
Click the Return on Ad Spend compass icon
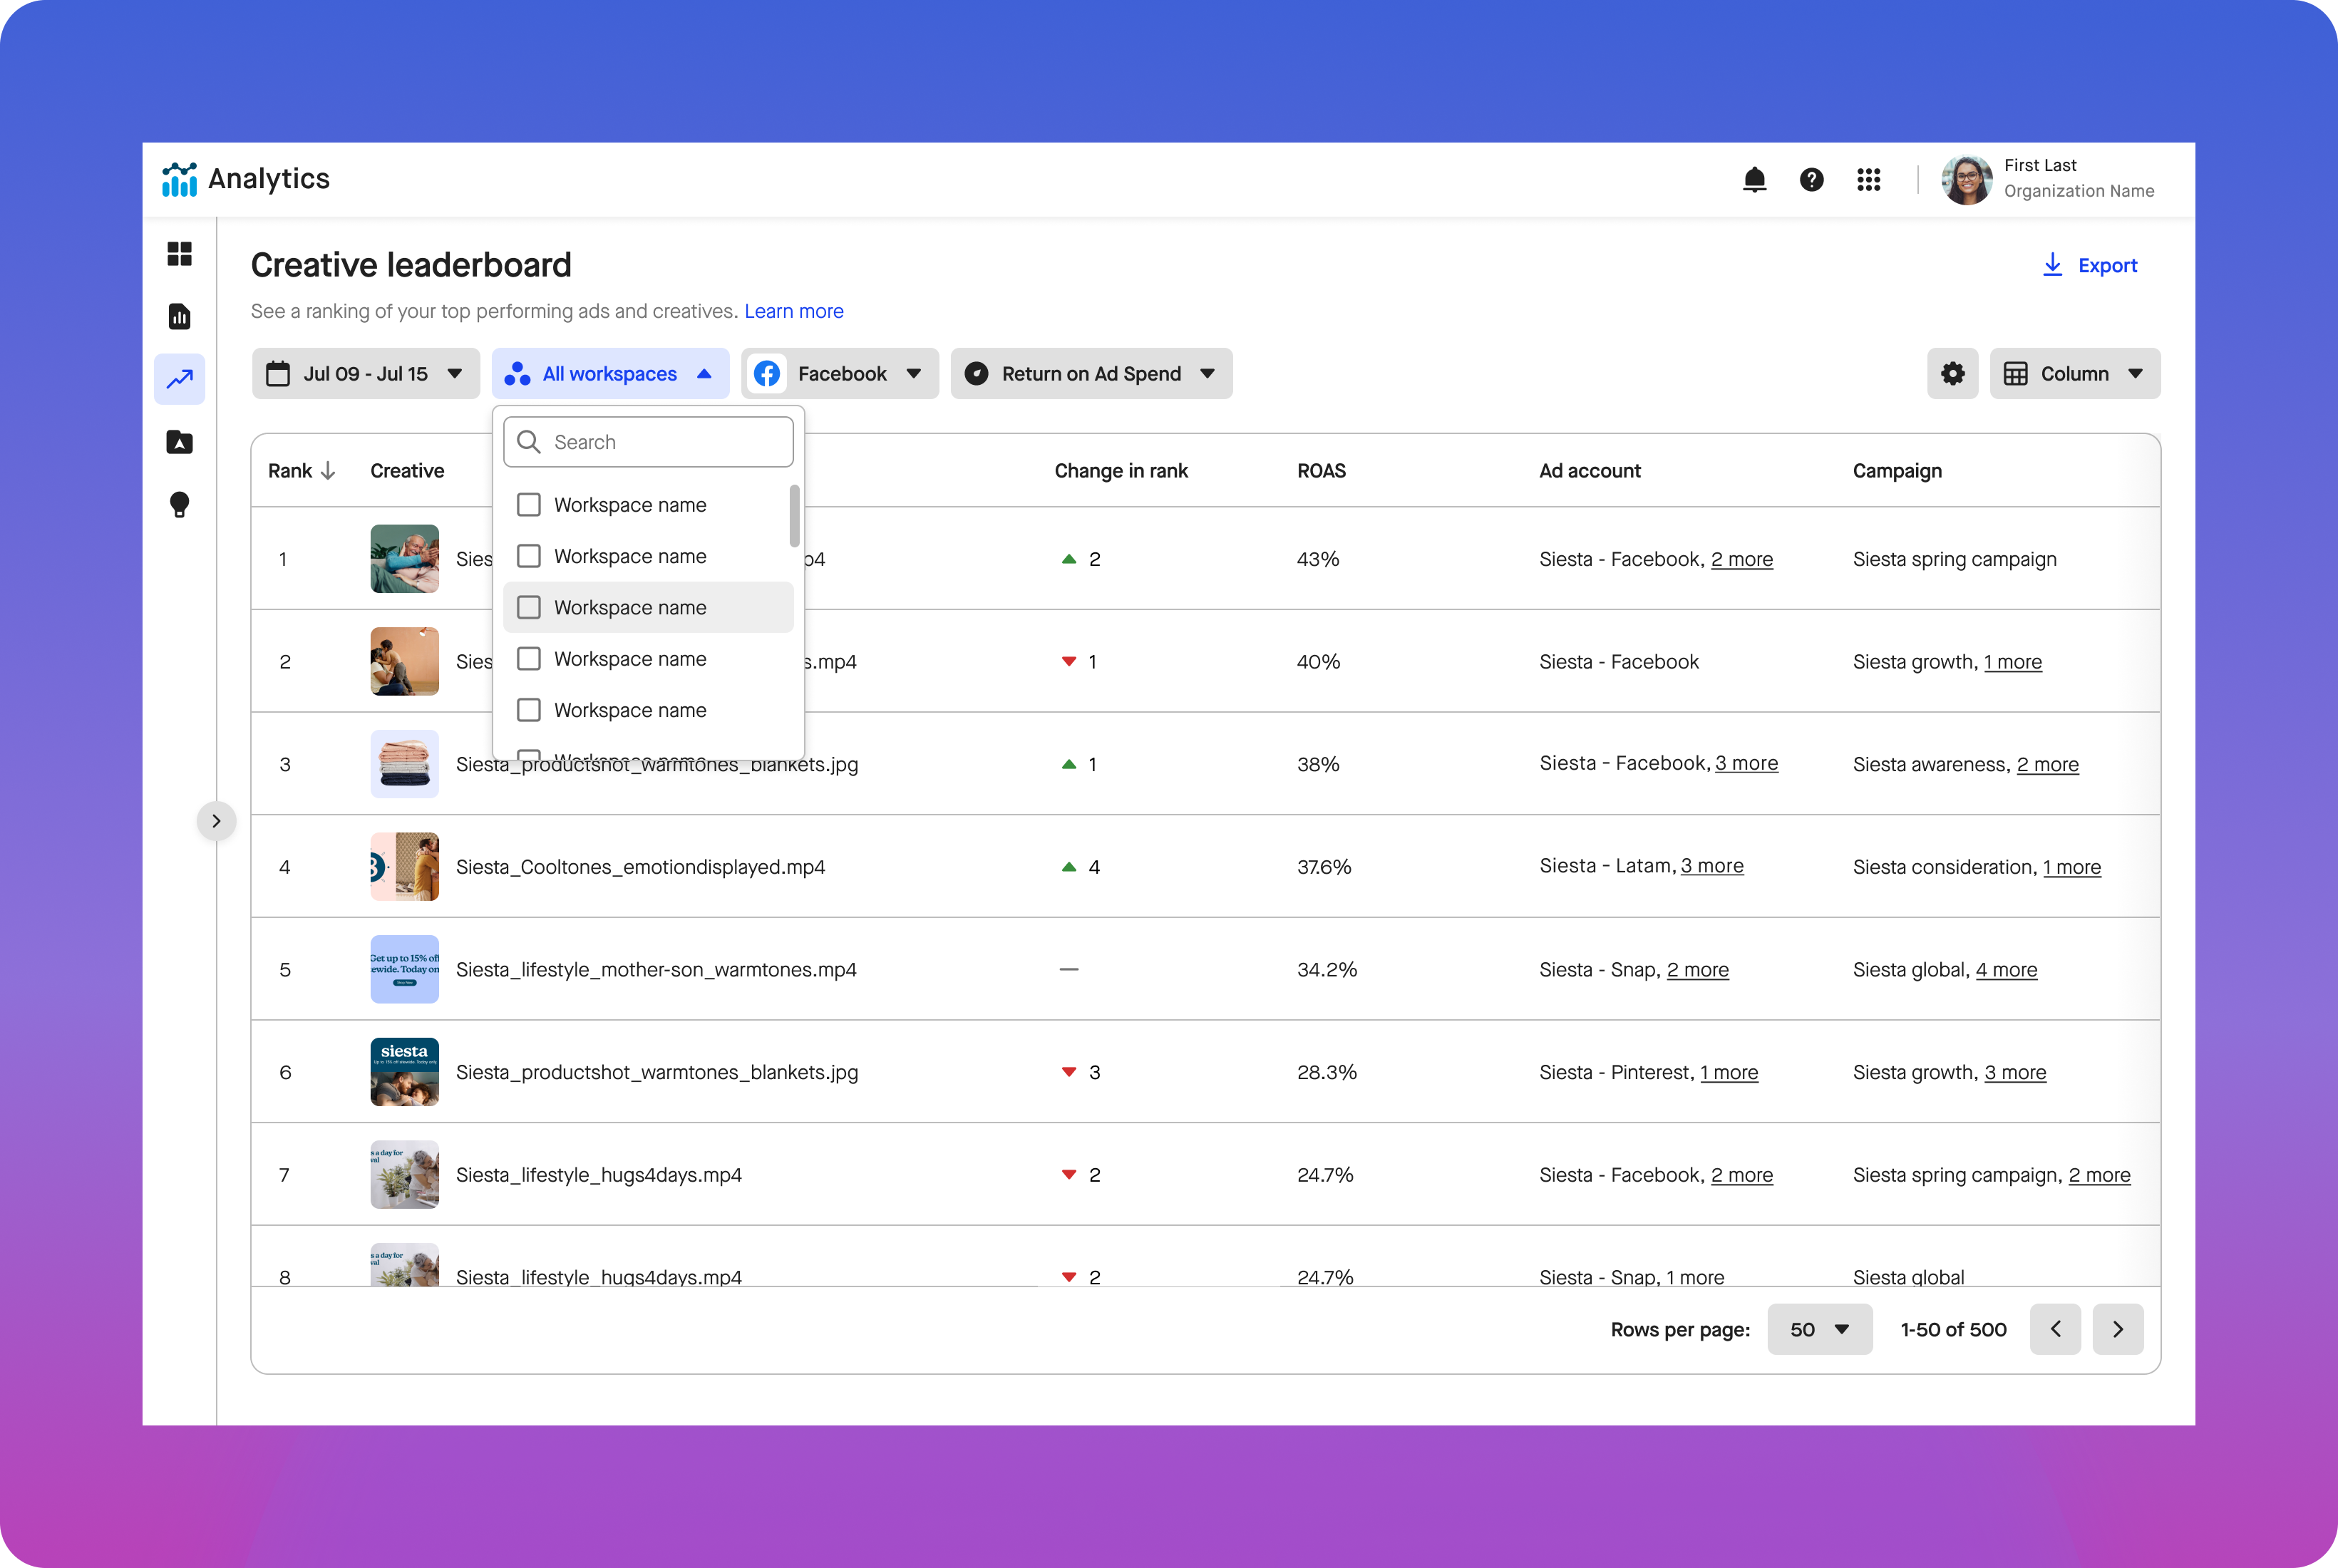[976, 373]
